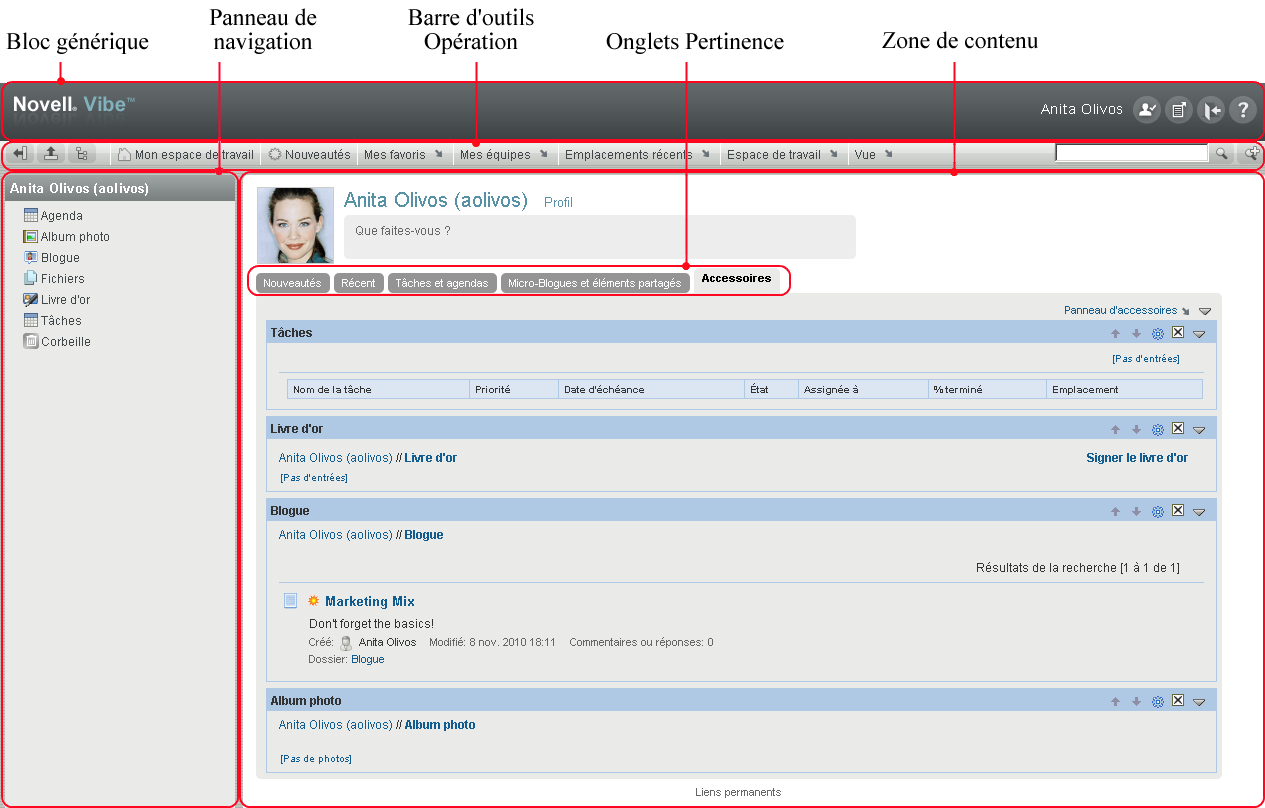Switch to Micro-Blogues et éléments partagés tab
The width and height of the screenshot is (1265, 808).
(x=594, y=283)
